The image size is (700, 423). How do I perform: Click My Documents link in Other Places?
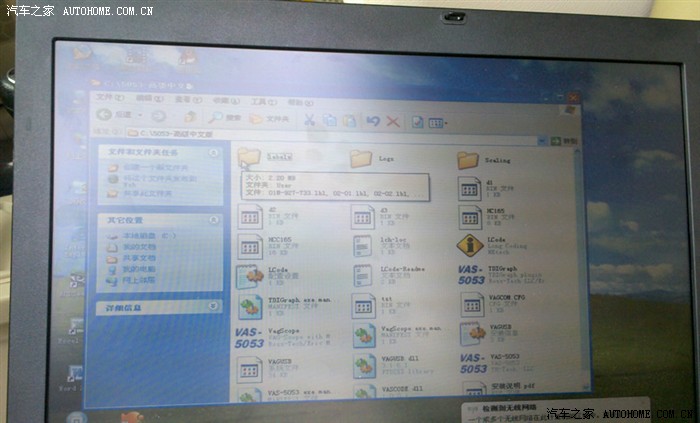(x=138, y=246)
